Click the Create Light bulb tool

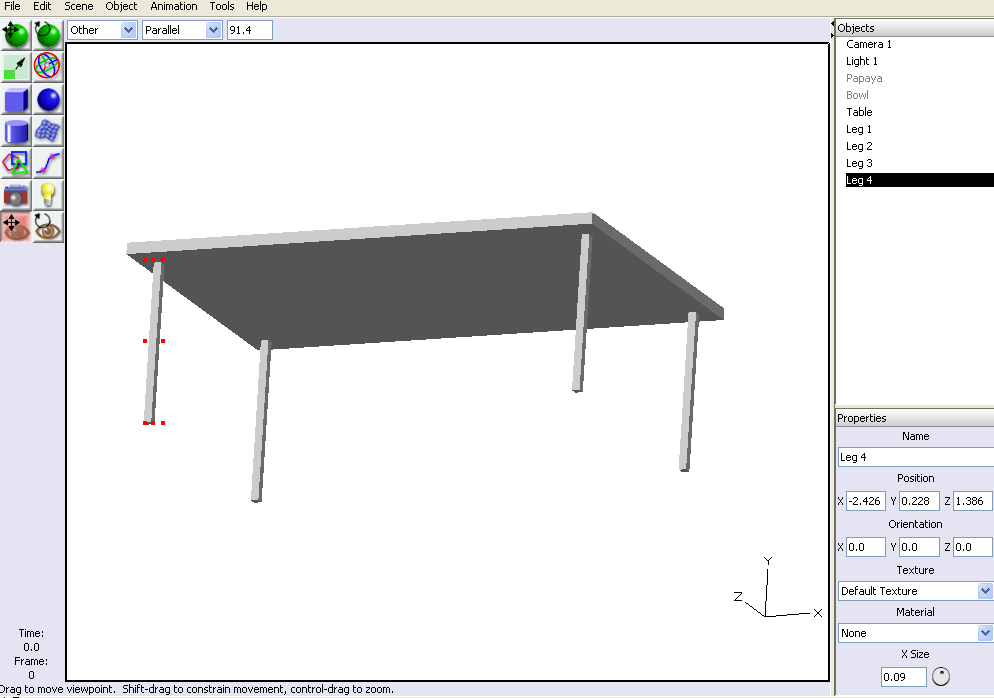(x=48, y=195)
